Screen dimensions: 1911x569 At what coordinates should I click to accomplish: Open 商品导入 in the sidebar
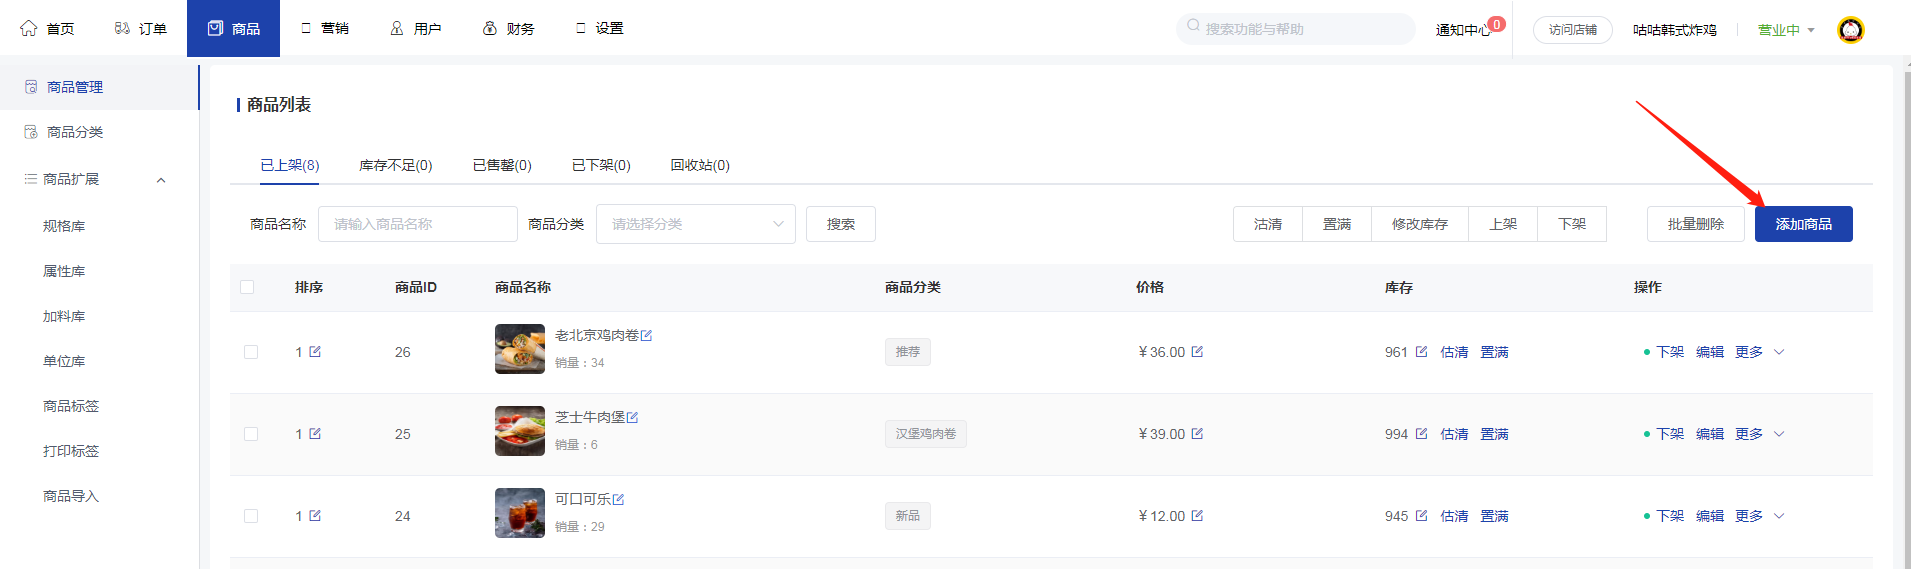(71, 496)
